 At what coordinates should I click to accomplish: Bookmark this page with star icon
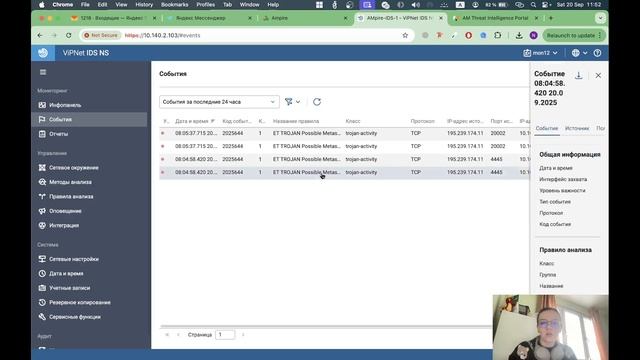tap(405, 36)
